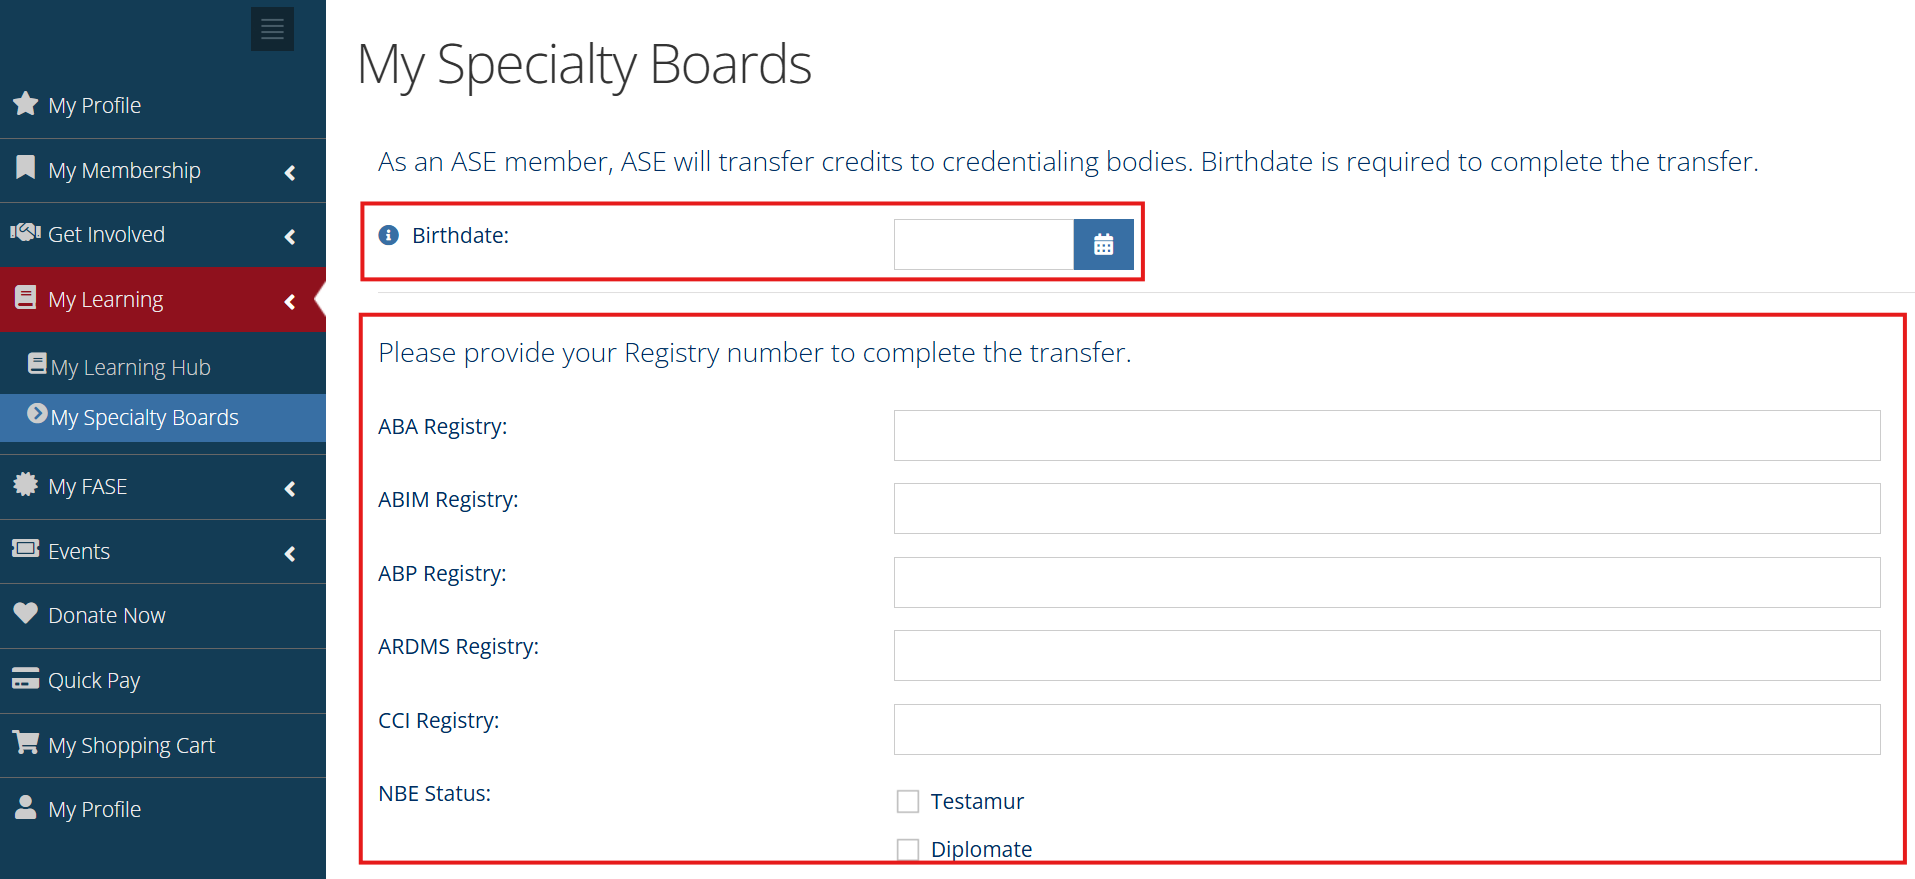Click the hamburger menu icon
Viewport: 1915px width, 879px height.
tap(271, 28)
